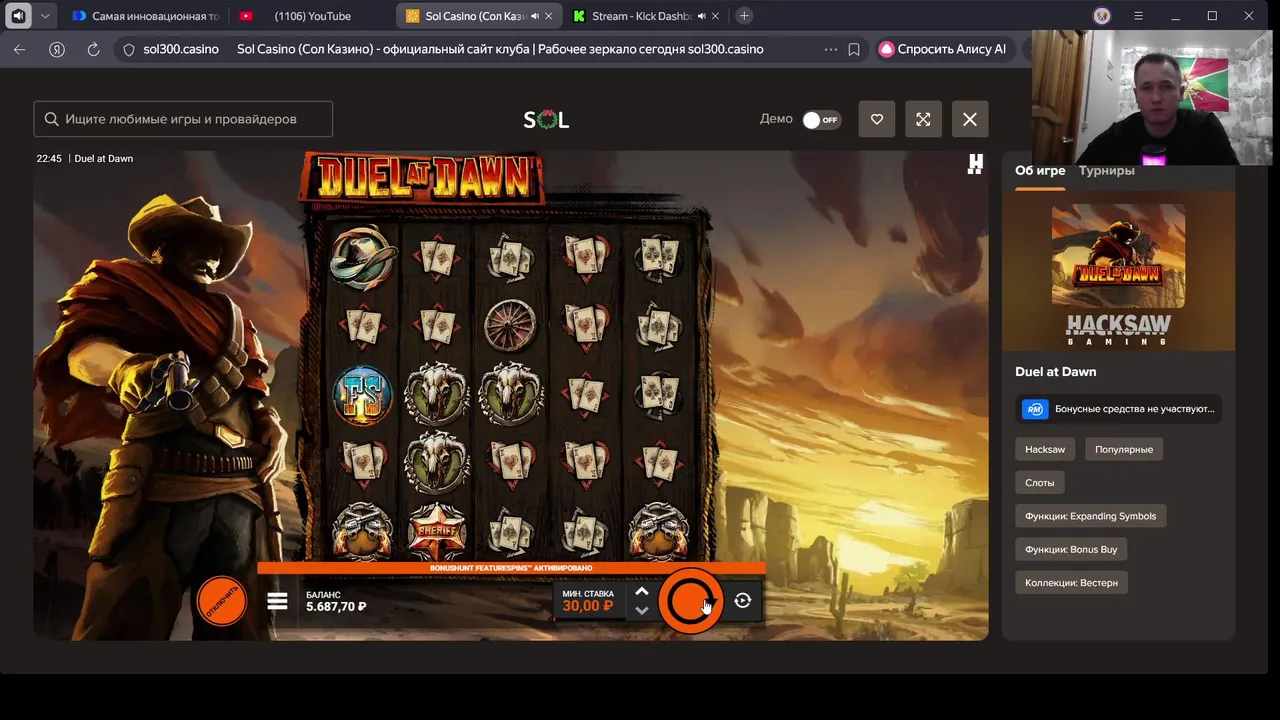This screenshot has height=720, width=1280.
Task: Toggle the Демо mode switch
Action: 821,119
